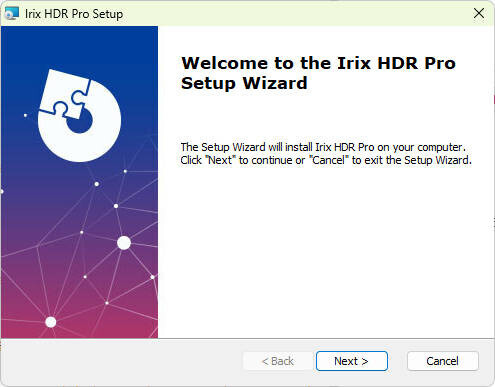The height and width of the screenshot is (387, 495).
Task: Click the words Setup Wizard in heading
Action: [x=244, y=83]
